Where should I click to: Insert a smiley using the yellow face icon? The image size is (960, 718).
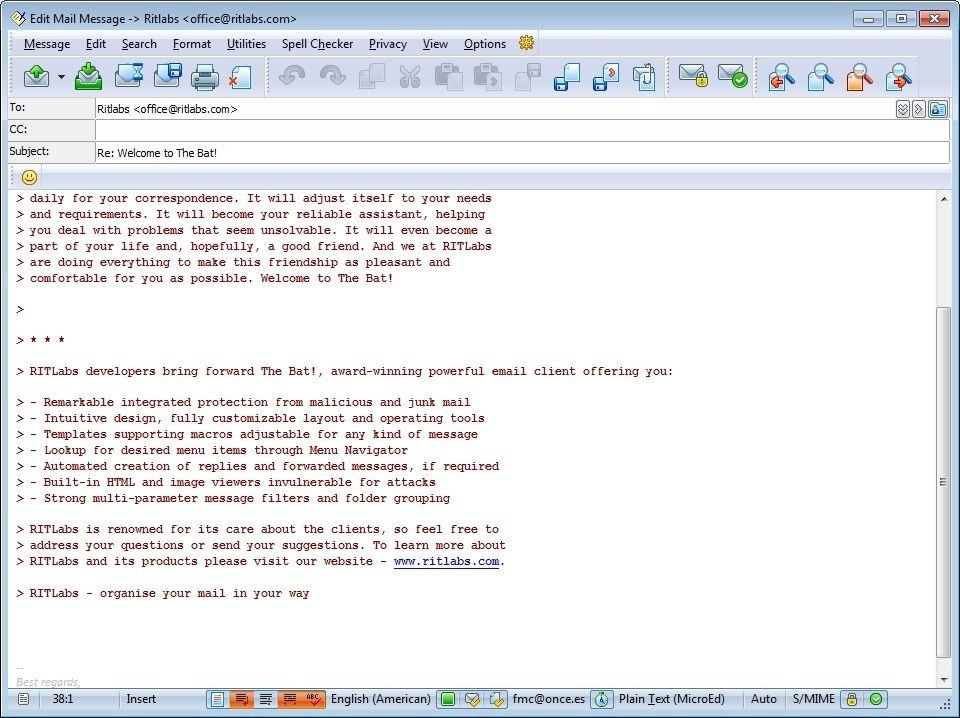[x=29, y=178]
